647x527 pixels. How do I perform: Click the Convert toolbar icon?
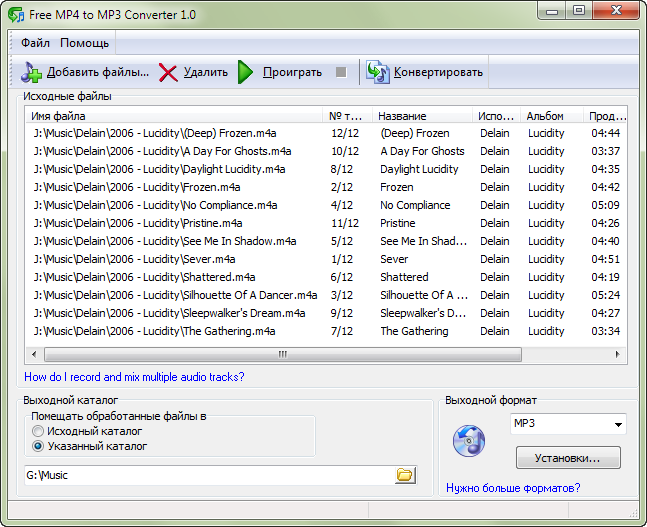(378, 72)
